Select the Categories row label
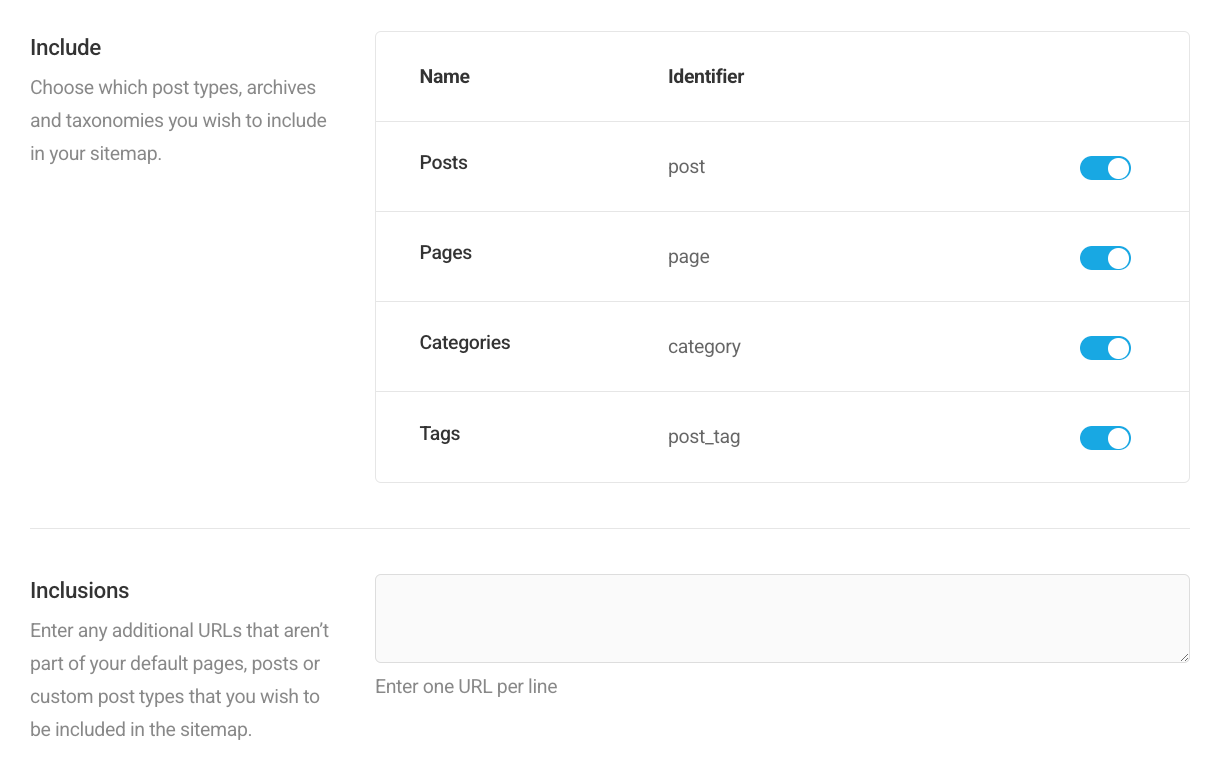Screen dimensions: 1220x782 point(465,343)
